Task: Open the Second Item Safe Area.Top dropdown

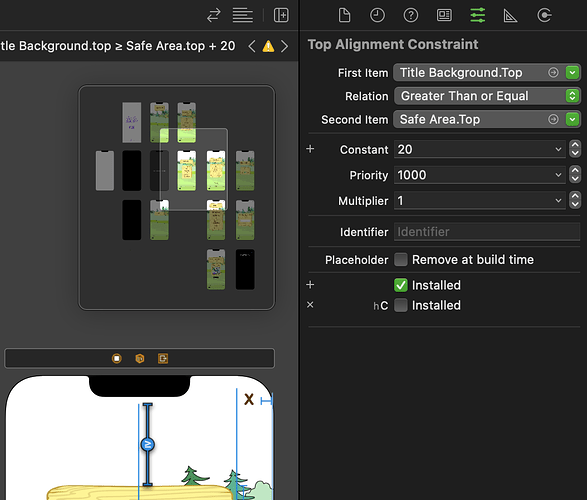Action: [x=572, y=120]
